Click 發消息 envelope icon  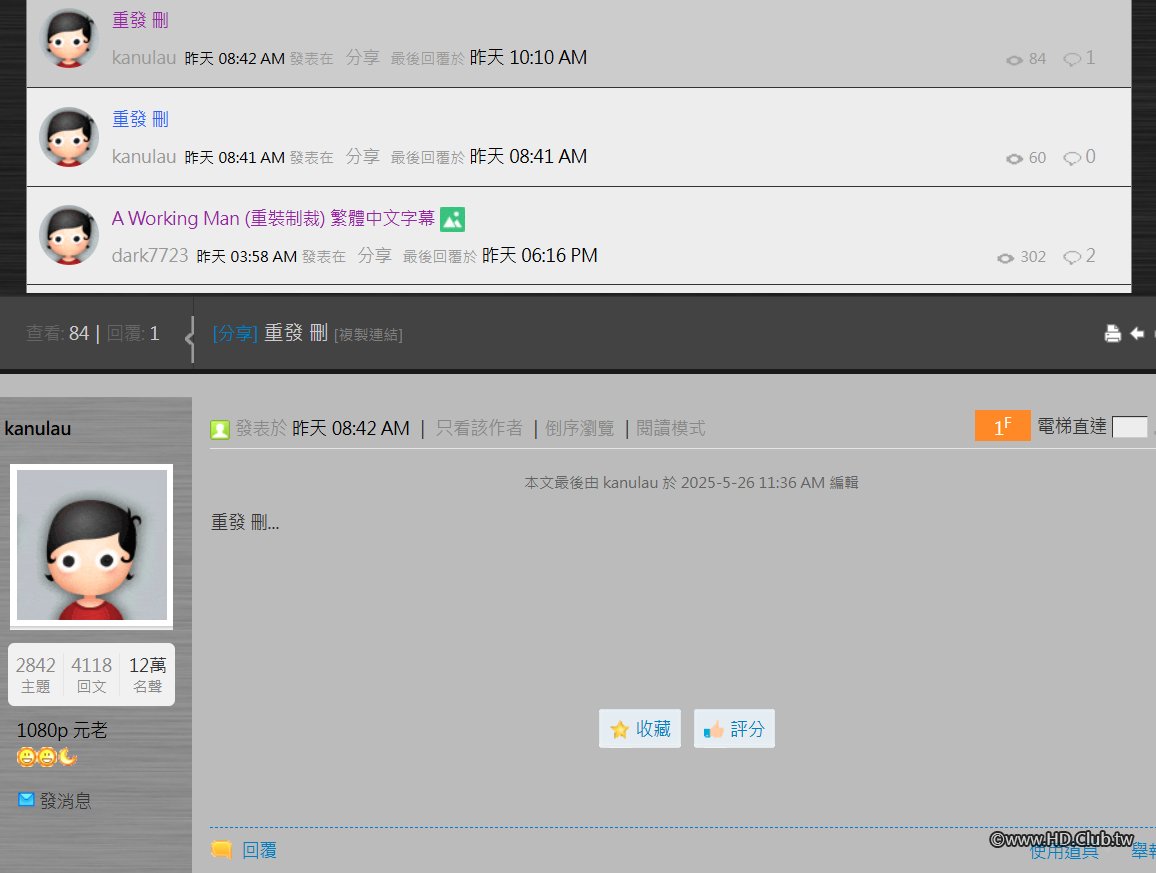coord(26,799)
